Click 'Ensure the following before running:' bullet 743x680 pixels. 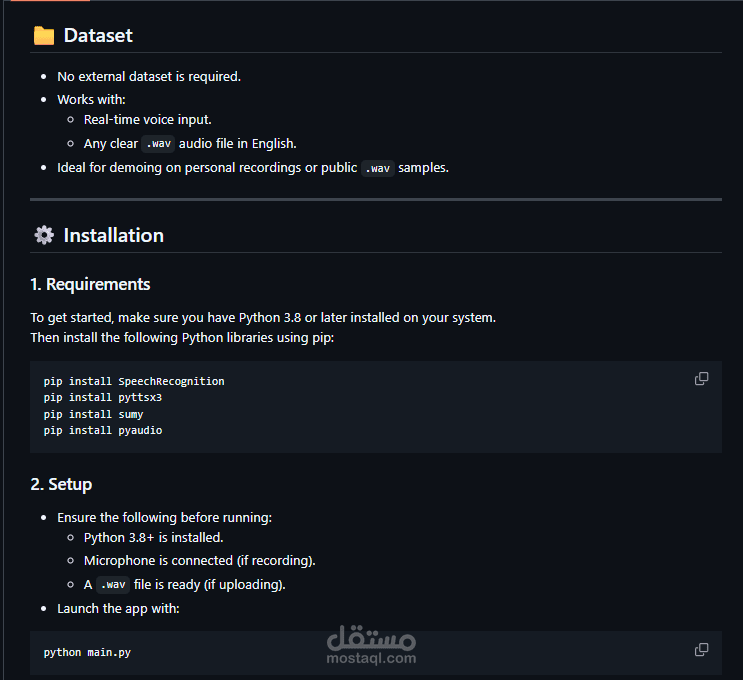pos(164,517)
